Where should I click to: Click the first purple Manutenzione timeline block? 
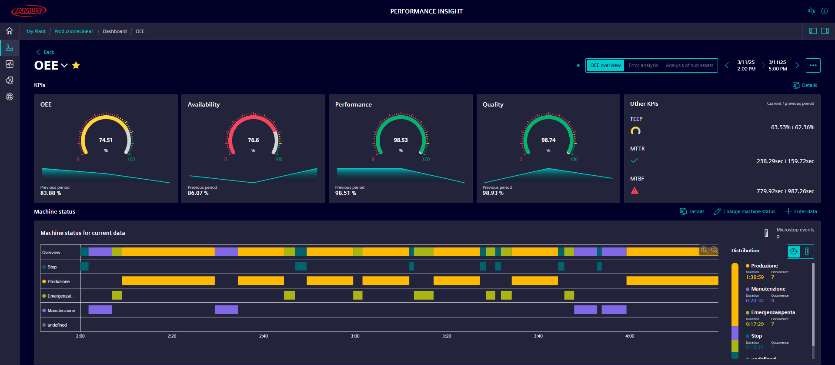[100, 310]
